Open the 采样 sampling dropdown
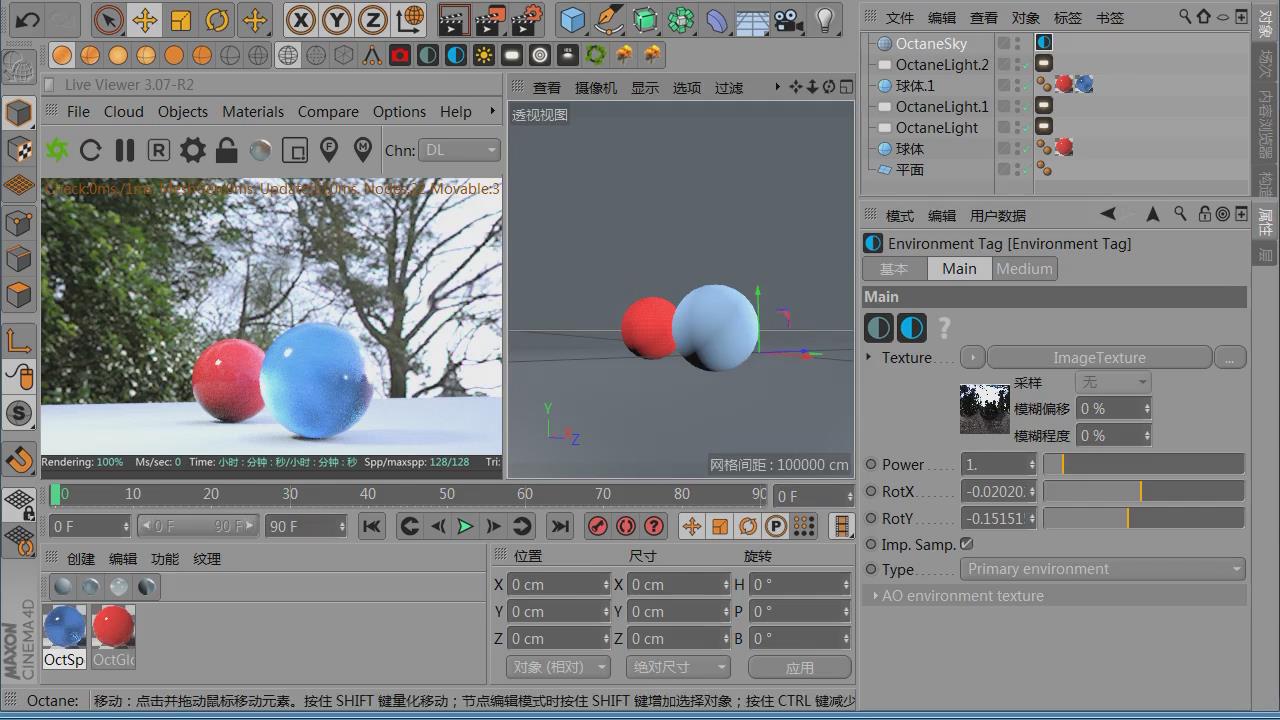Screen dimensions: 1280x720 pyautogui.click(x=1112, y=382)
